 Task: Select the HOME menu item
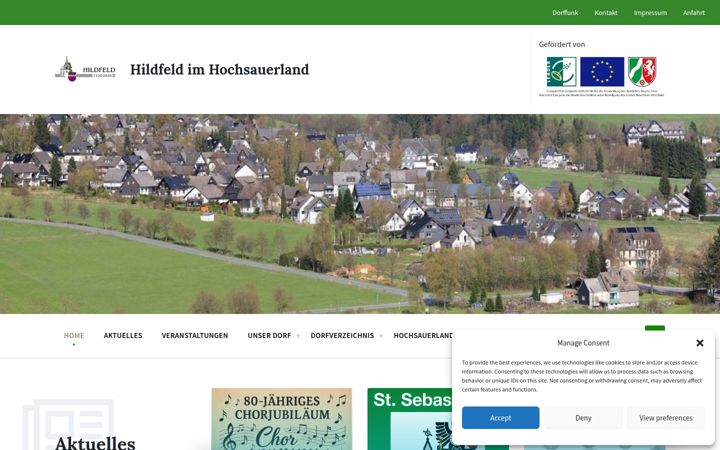point(74,335)
